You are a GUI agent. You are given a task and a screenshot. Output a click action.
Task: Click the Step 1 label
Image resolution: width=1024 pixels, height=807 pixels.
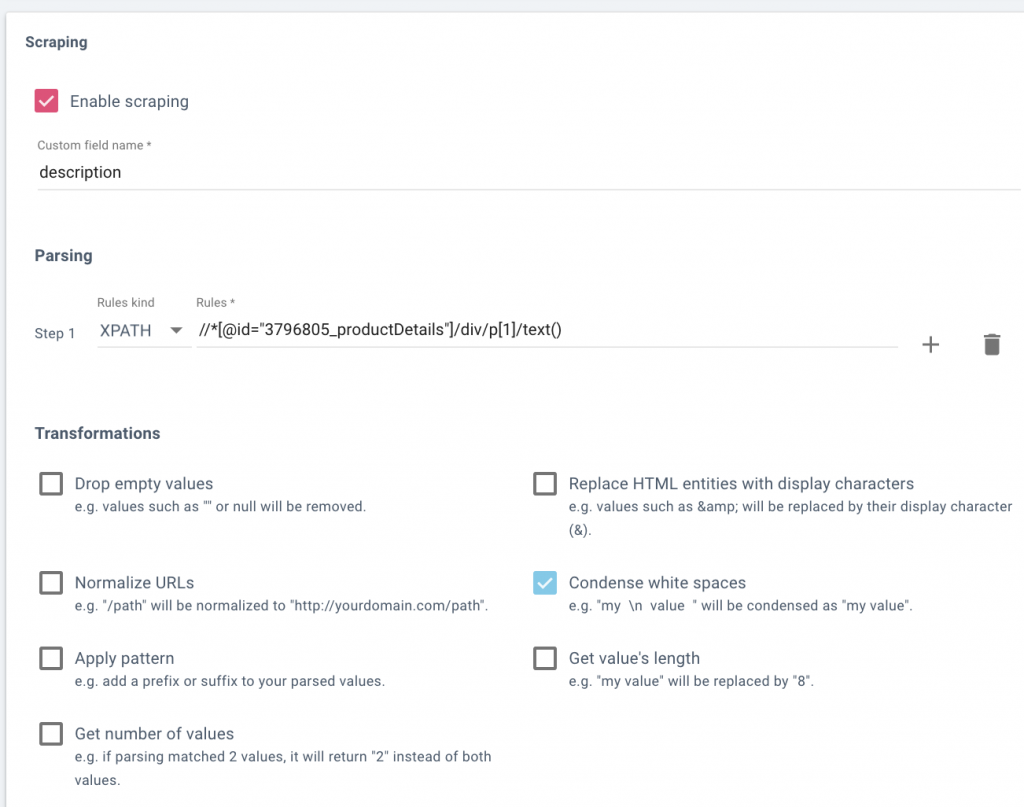(x=55, y=333)
